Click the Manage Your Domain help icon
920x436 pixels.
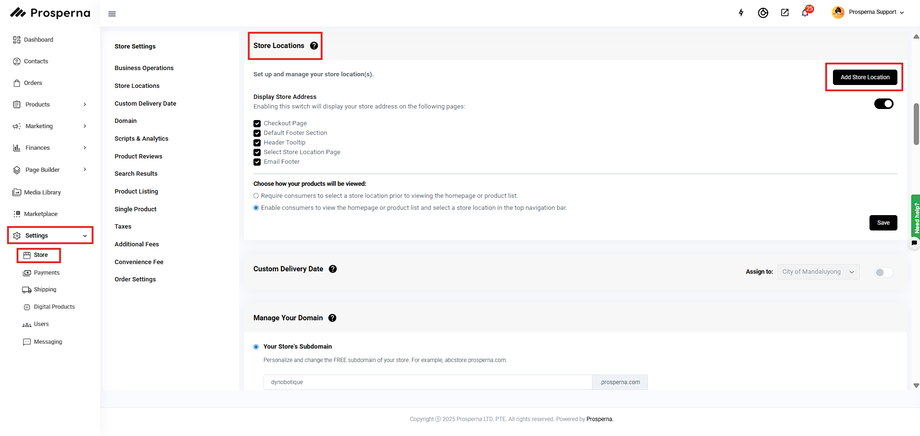coord(332,318)
